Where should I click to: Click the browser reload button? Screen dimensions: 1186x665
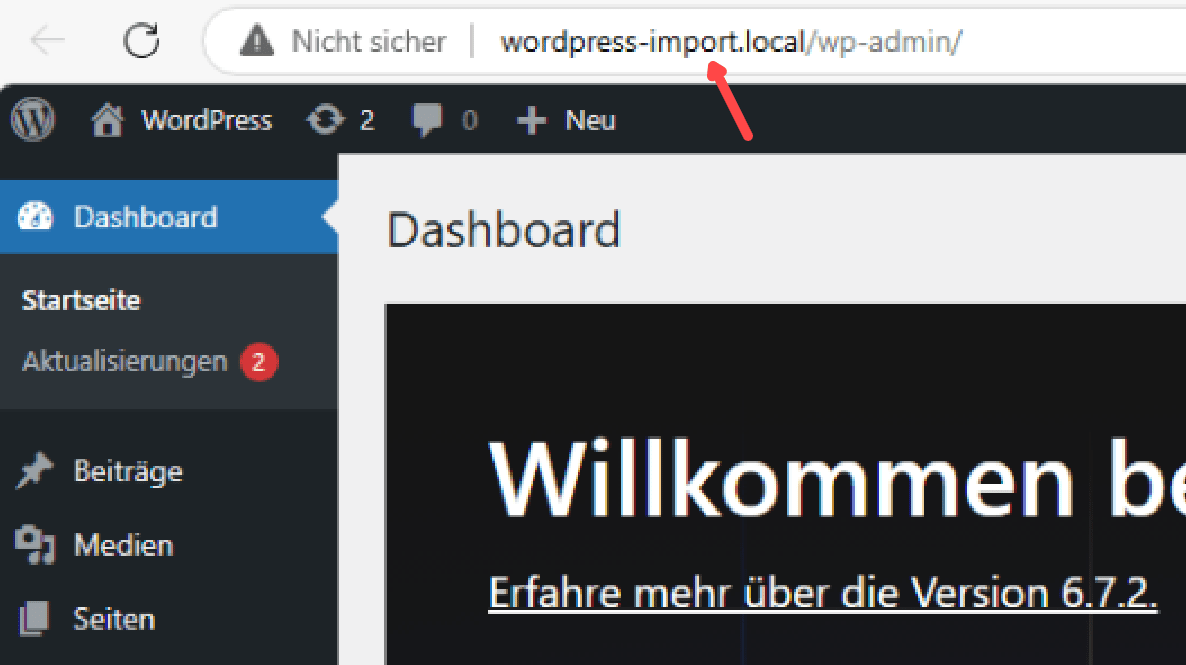point(142,41)
